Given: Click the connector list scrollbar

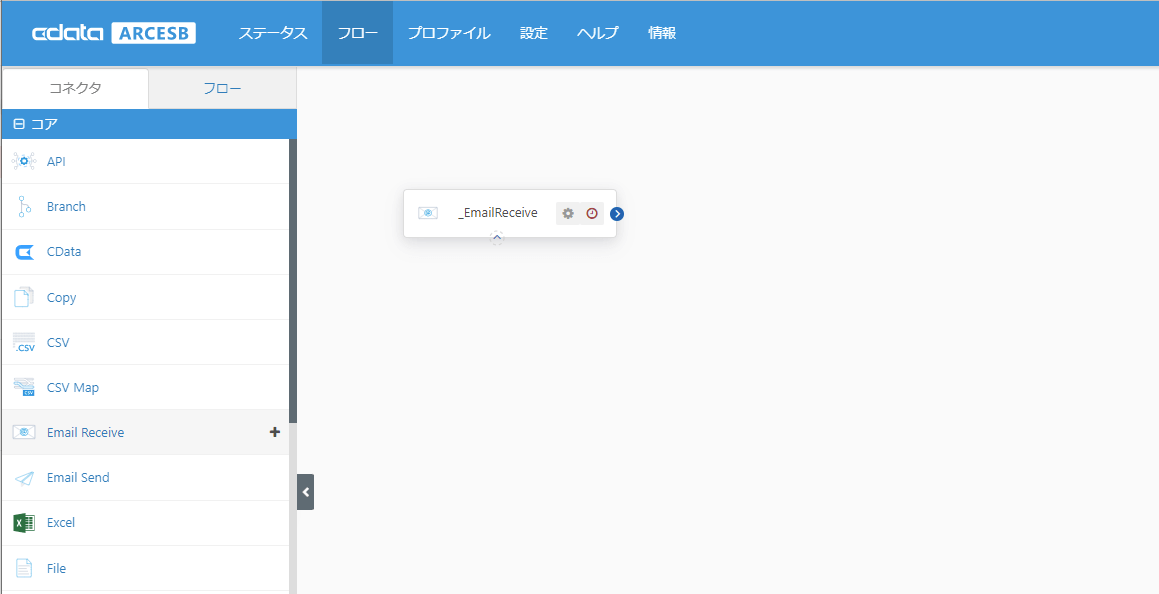Looking at the screenshot, I should 293,281.
